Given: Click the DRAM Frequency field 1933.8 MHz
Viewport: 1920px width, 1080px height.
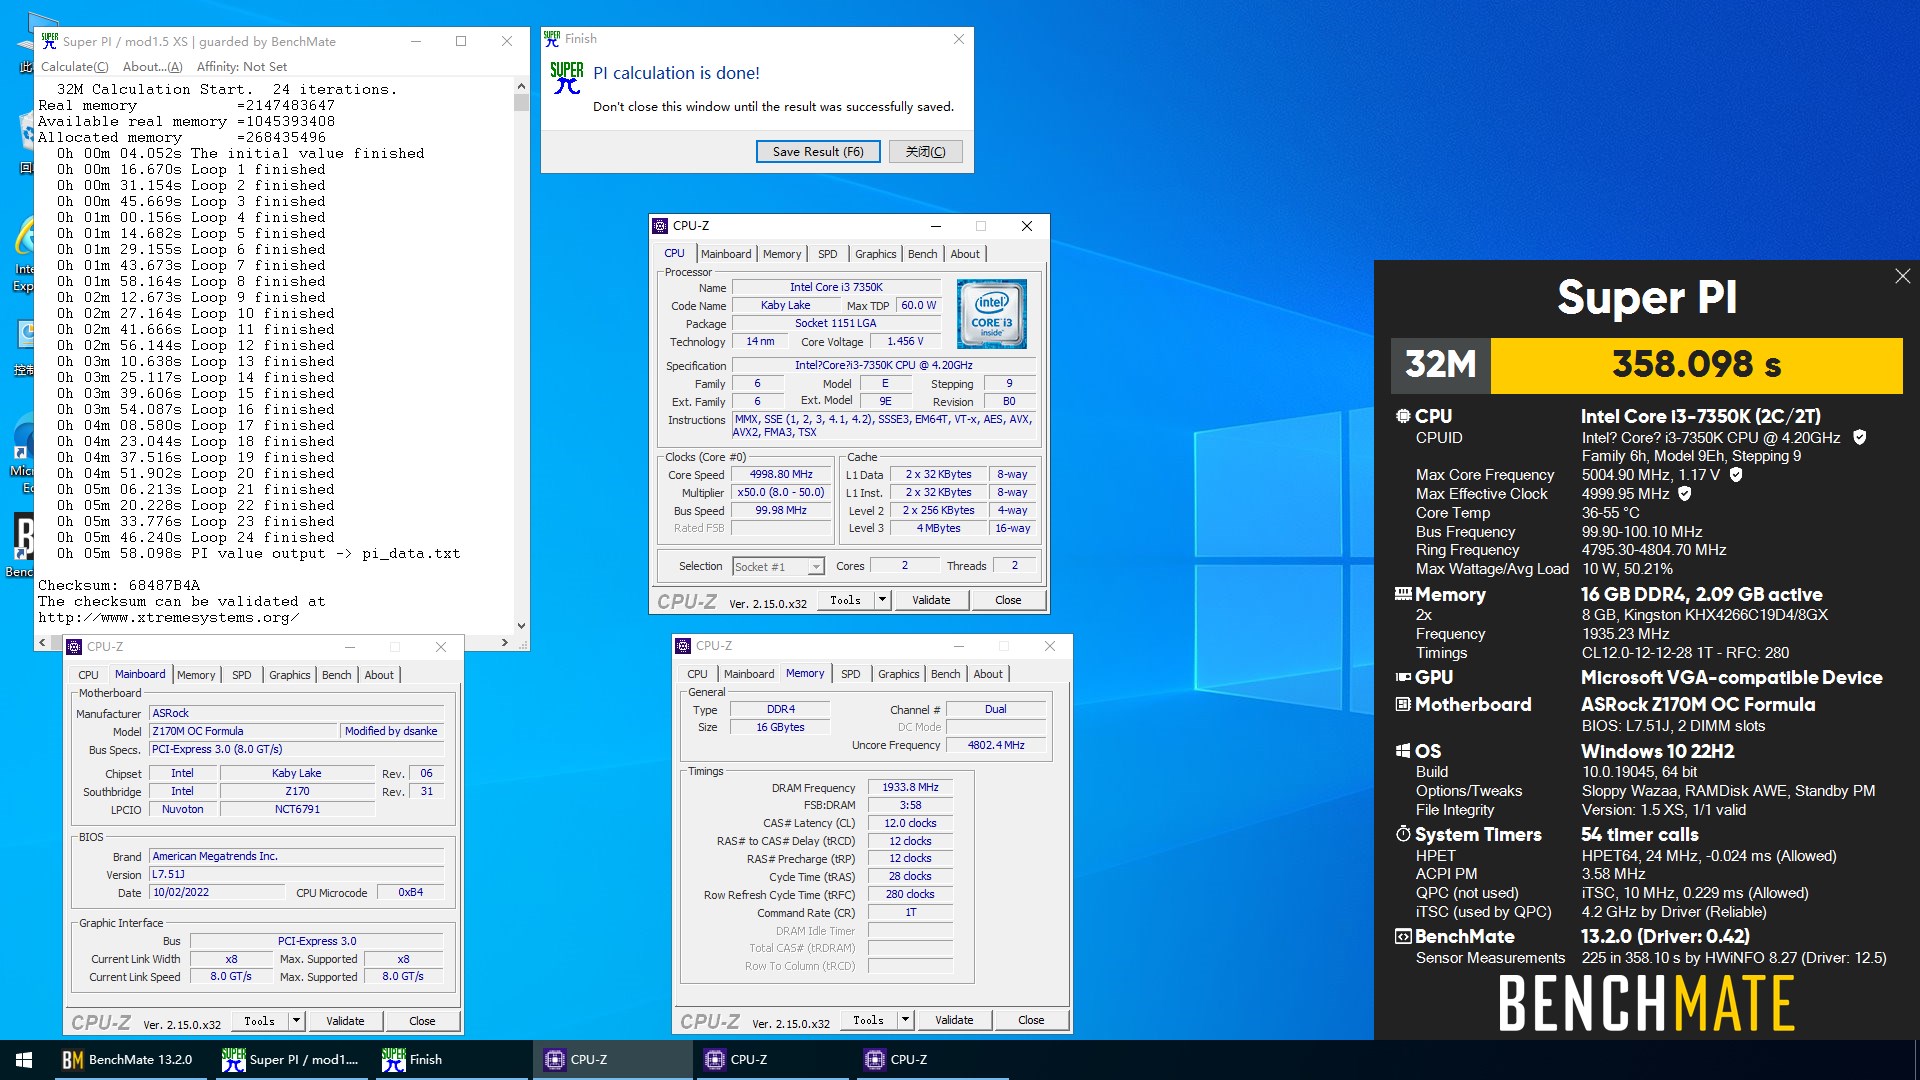Looking at the screenshot, I should point(910,788).
